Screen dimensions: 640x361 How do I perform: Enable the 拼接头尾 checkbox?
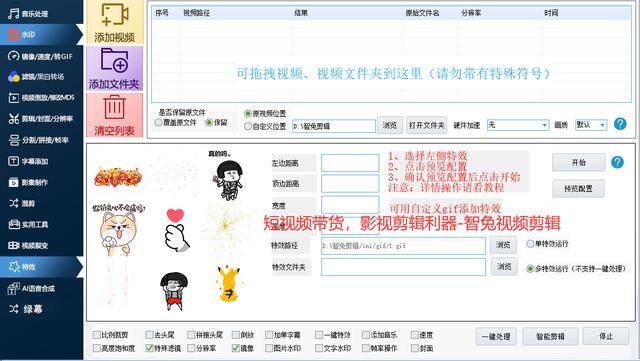(x=191, y=335)
